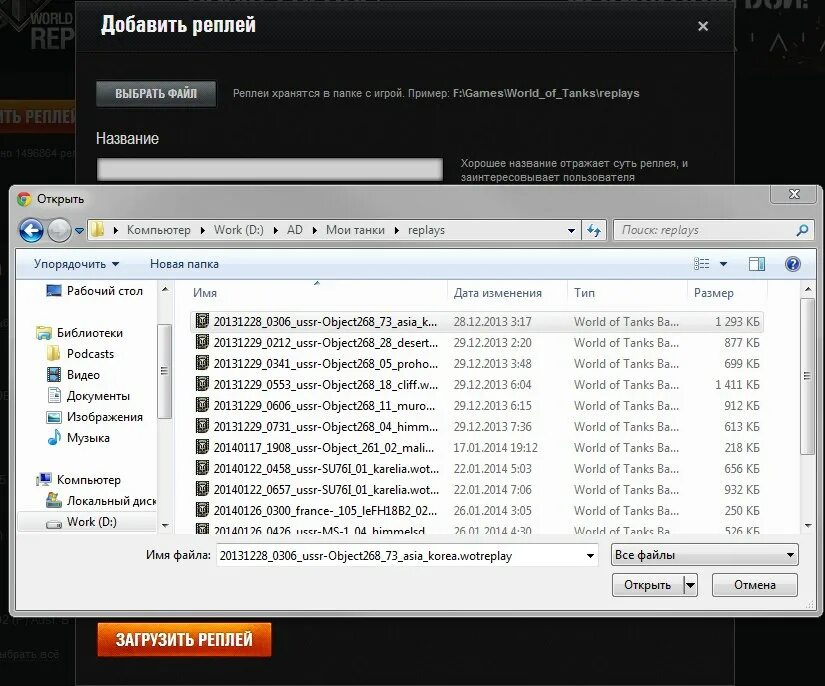The height and width of the screenshot is (686, 825).
Task: Select Библиотеки in navigation pane
Action: [x=79, y=333]
